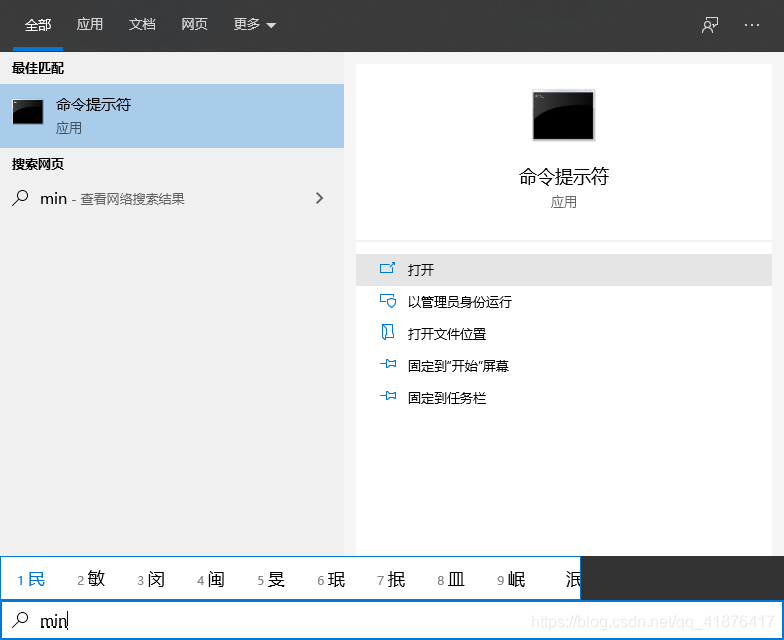This screenshot has height=640, width=784.
Task: Click the web search magnifier icon
Action: pyautogui.click(x=20, y=198)
